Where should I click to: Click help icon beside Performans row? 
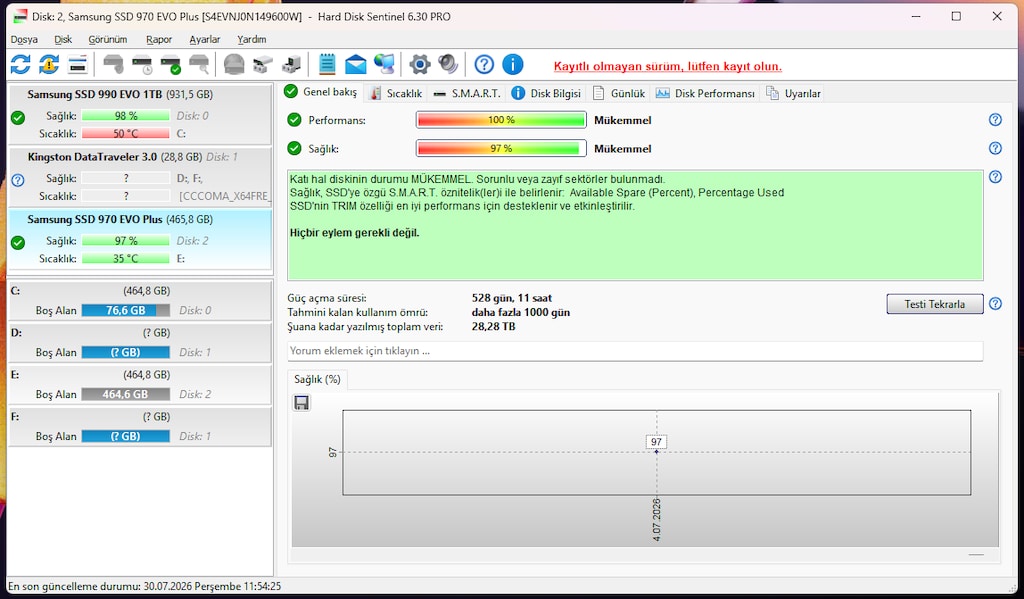click(x=995, y=120)
